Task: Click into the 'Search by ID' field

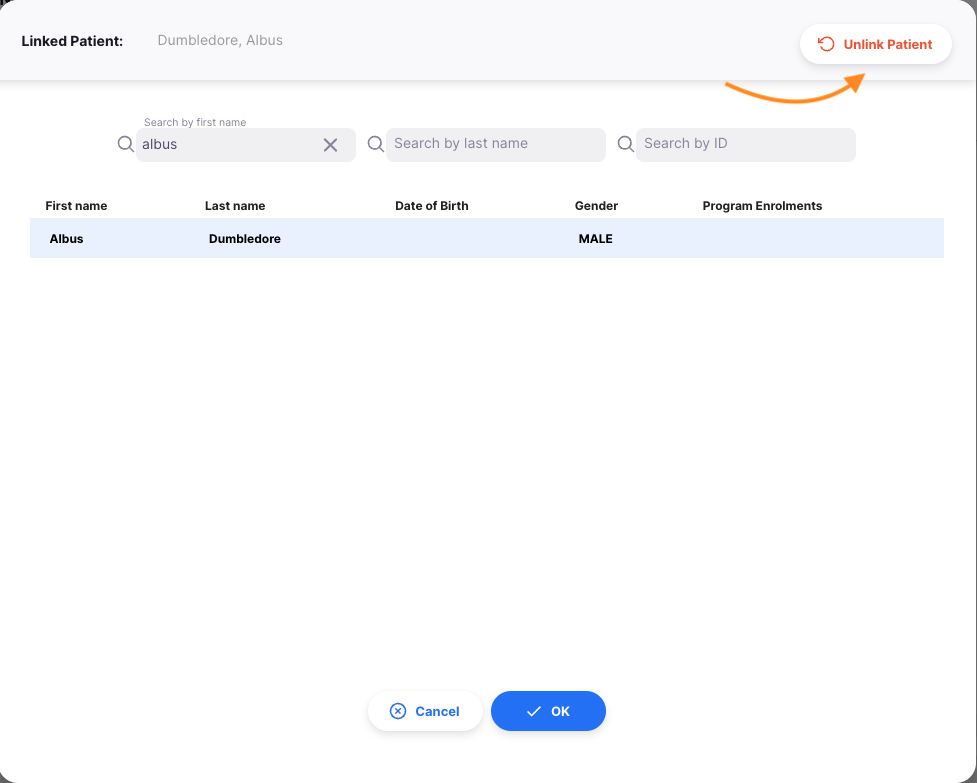Action: pos(745,144)
